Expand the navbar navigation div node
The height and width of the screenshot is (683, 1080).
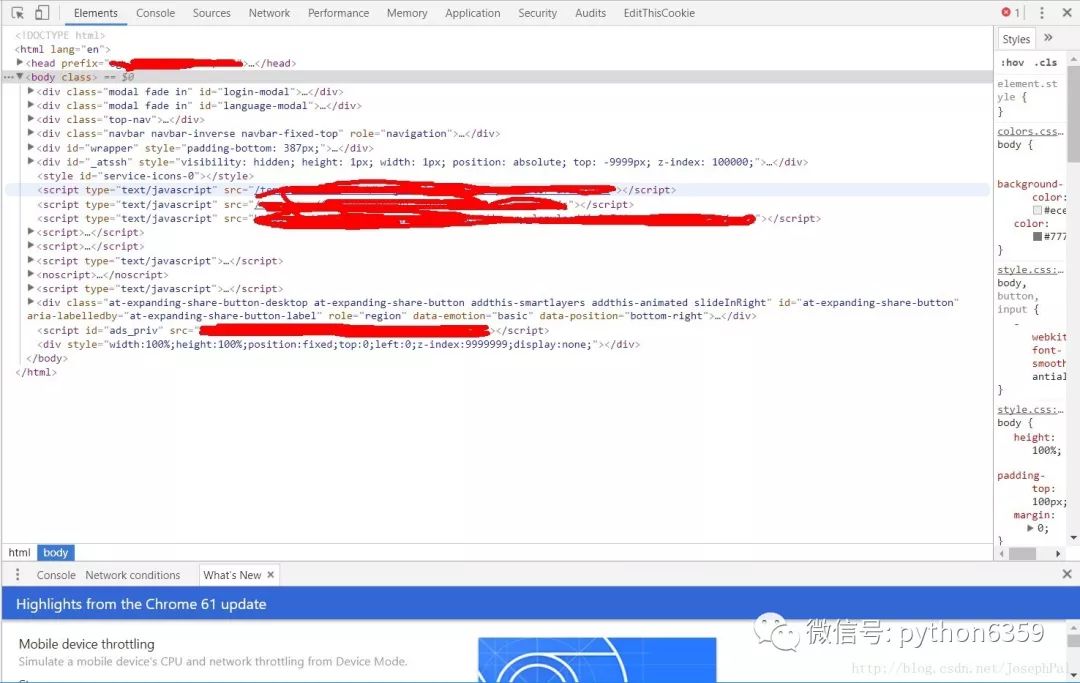point(30,133)
